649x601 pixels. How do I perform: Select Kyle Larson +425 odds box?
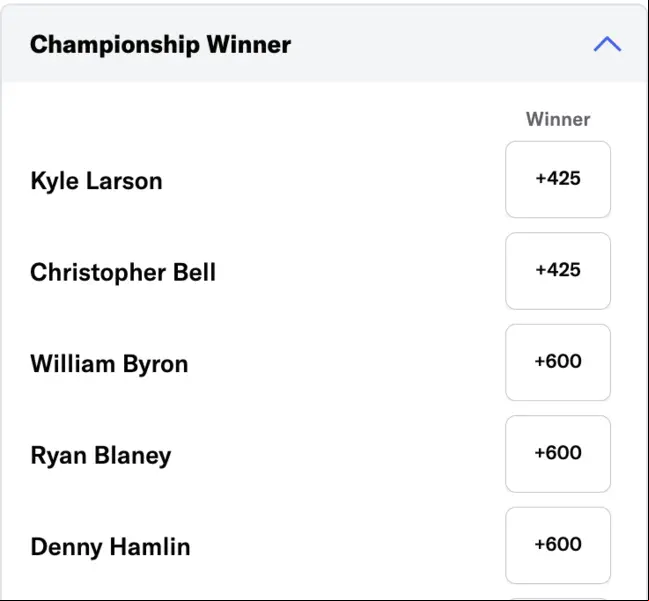pyautogui.click(x=558, y=179)
